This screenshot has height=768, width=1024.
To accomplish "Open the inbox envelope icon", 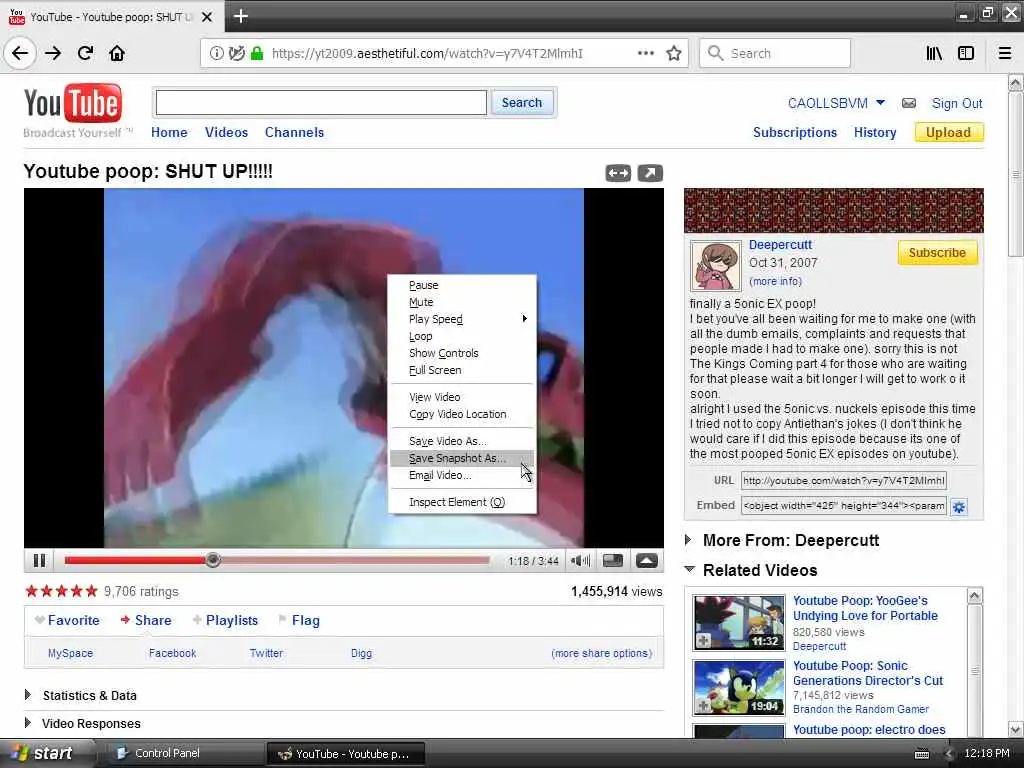I will [908, 103].
